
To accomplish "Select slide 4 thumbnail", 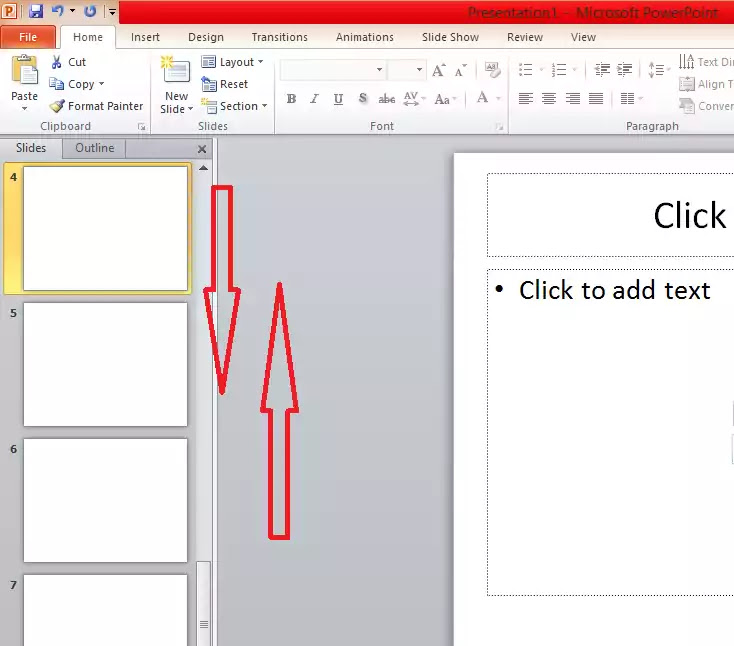I will [105, 228].
